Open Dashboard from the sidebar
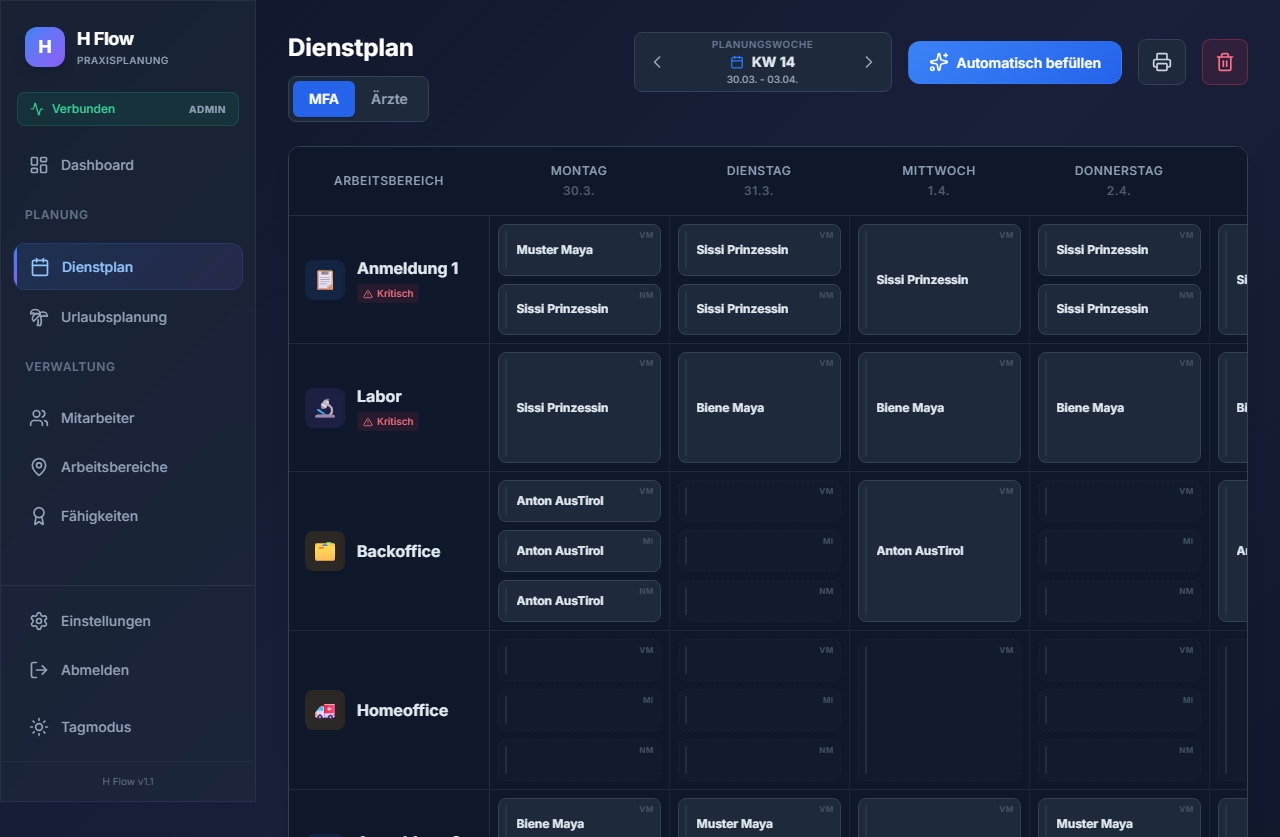This screenshot has height=837, width=1280. [x=97, y=165]
